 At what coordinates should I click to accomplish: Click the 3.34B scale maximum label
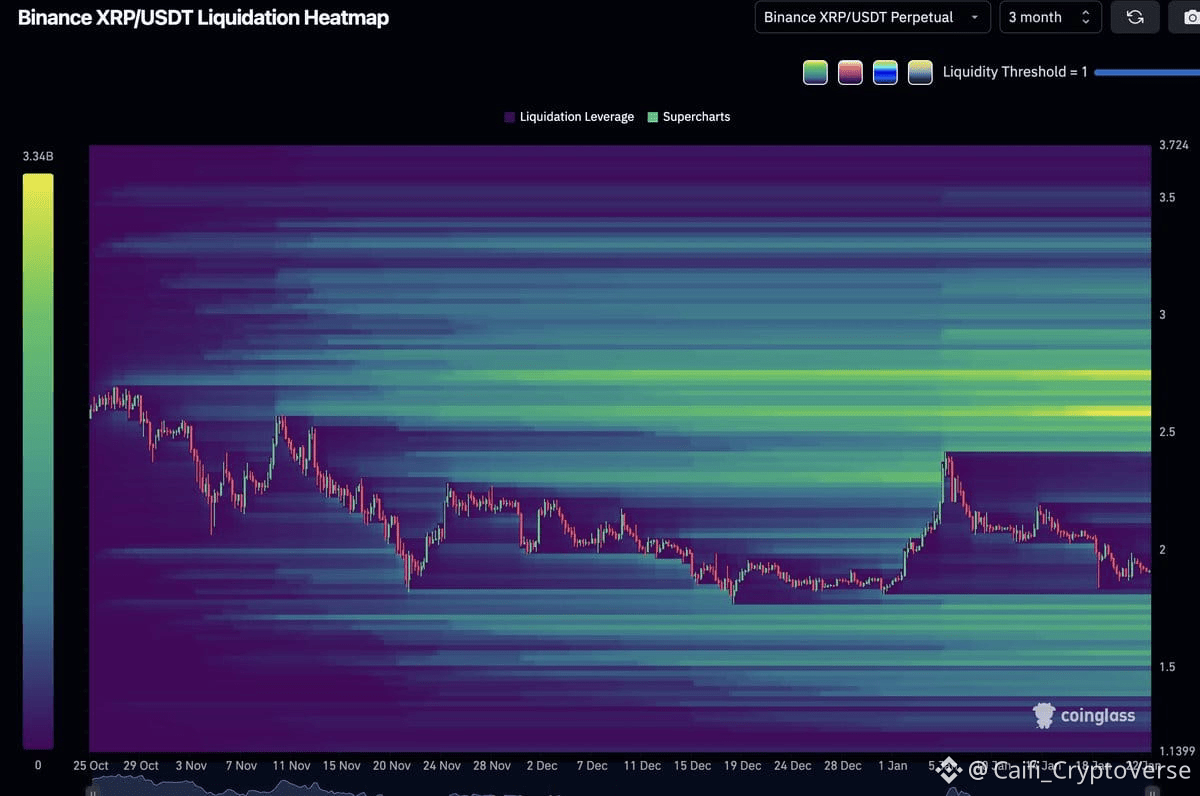[x=38, y=156]
